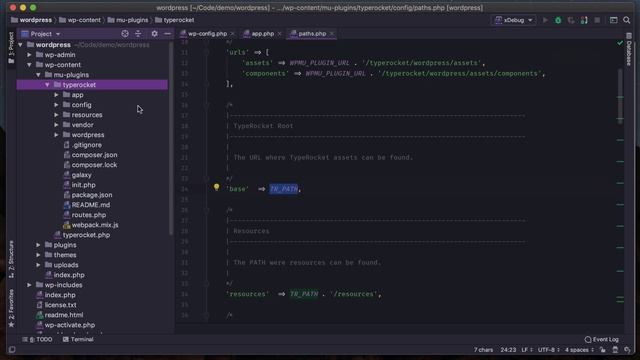Click mu-plugins in breadcrumb bar
Screen dimensions: 640x360
128,20
